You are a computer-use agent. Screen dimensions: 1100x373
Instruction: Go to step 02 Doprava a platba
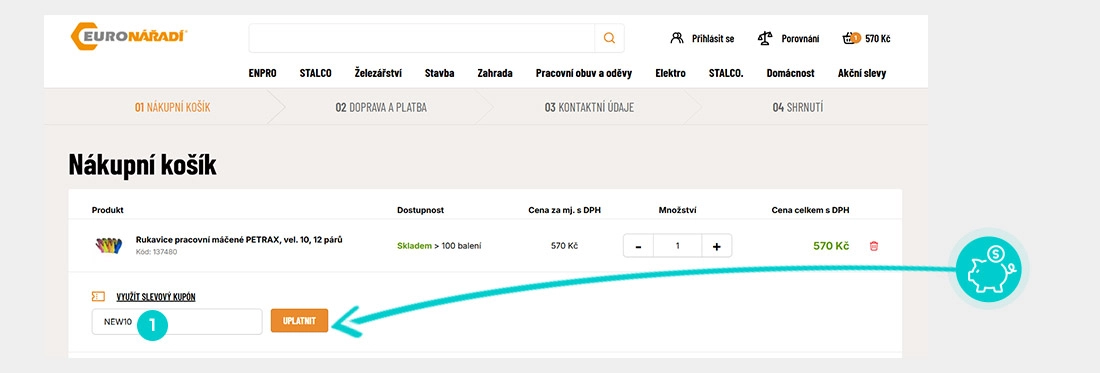[381, 107]
